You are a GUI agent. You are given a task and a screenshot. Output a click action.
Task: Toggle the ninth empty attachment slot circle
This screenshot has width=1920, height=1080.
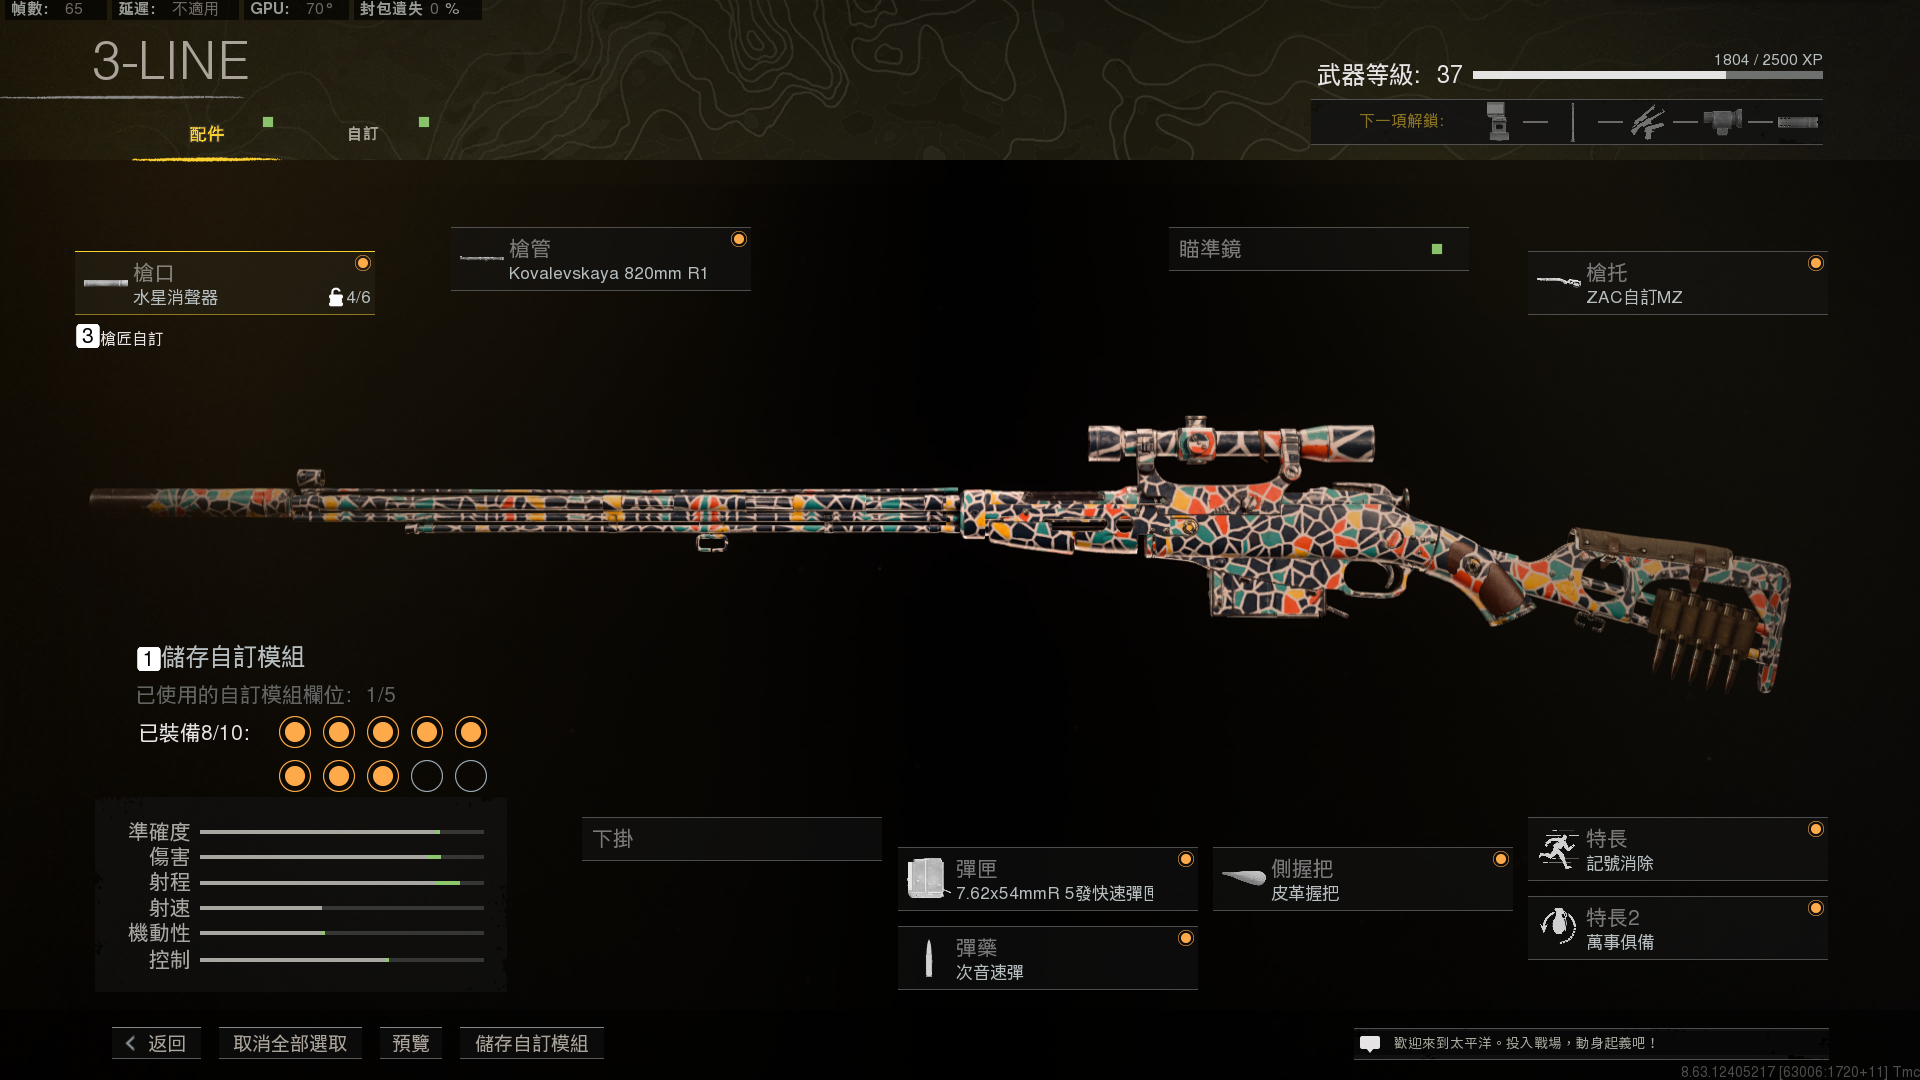427,777
